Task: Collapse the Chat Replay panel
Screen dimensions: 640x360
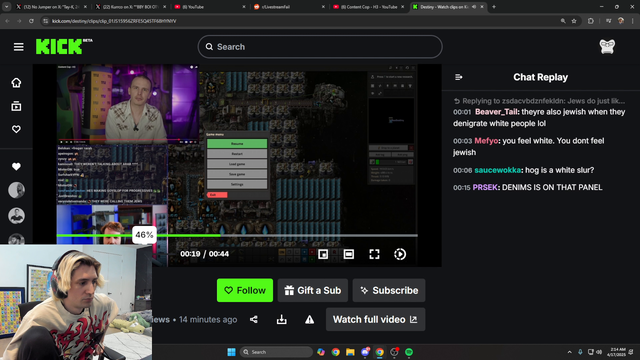Action: pyautogui.click(x=458, y=77)
